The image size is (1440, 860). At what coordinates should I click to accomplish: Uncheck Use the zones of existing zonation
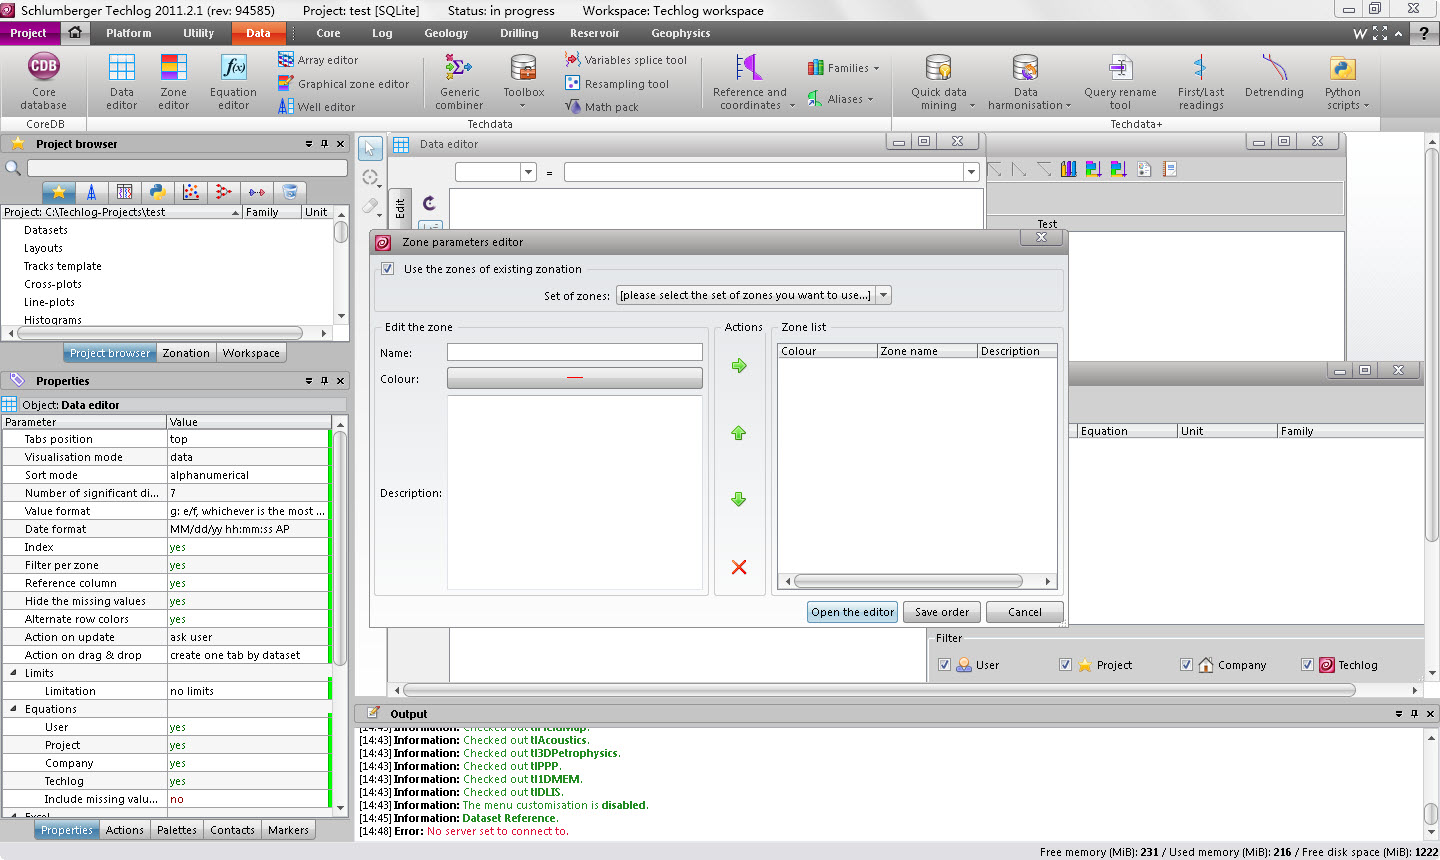[x=388, y=269]
